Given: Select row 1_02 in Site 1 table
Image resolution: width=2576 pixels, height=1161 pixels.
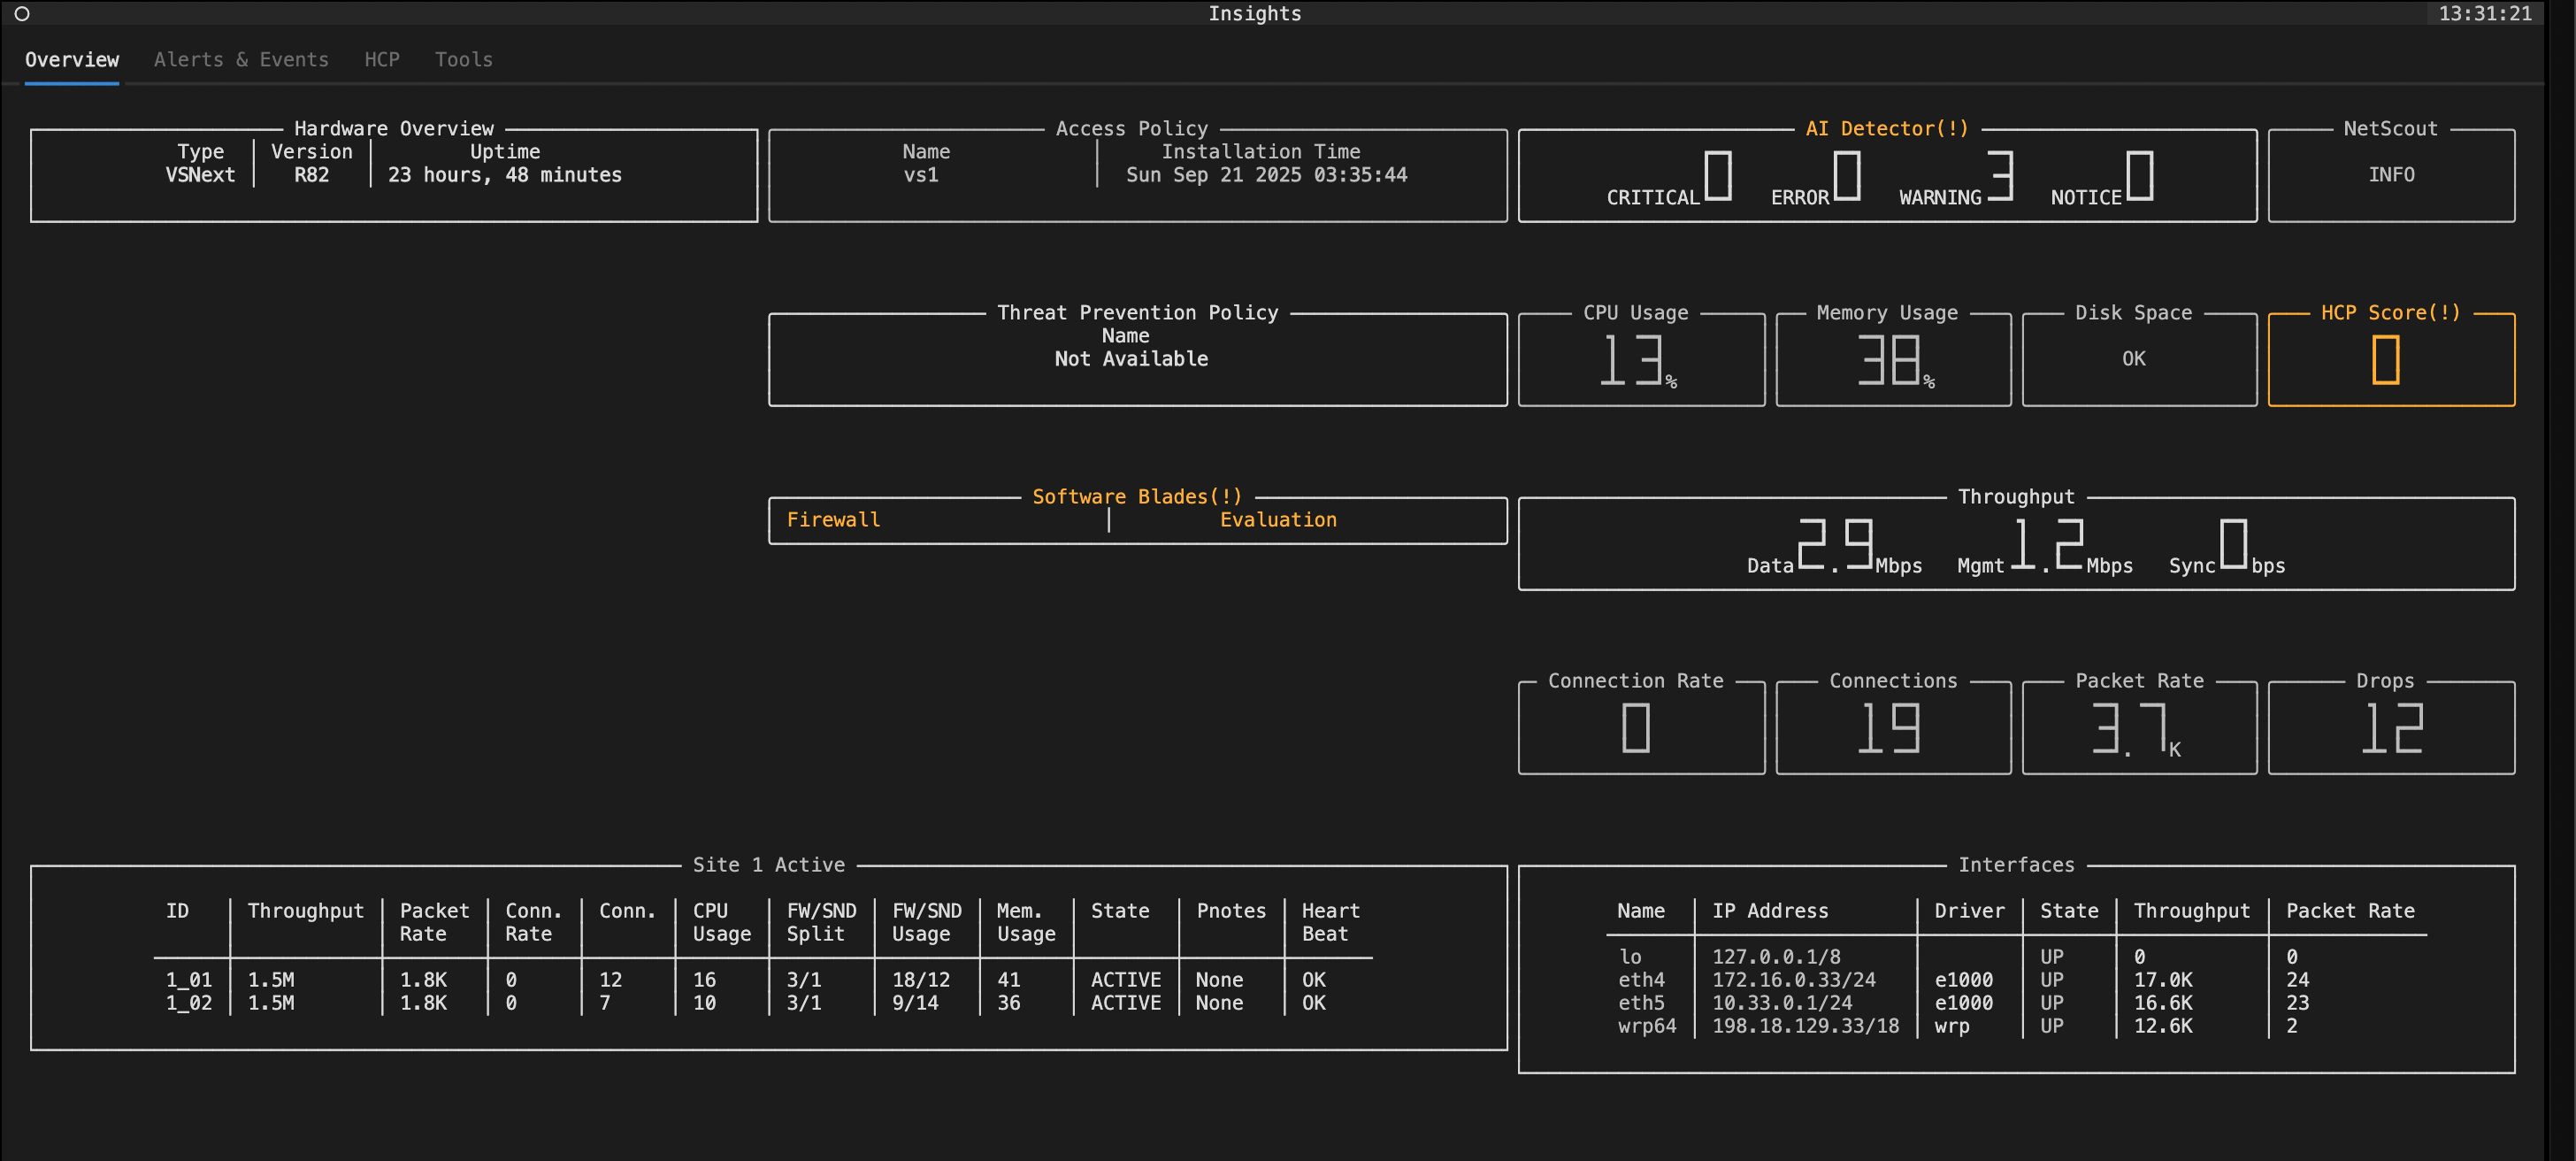Looking at the screenshot, I should click(189, 1003).
